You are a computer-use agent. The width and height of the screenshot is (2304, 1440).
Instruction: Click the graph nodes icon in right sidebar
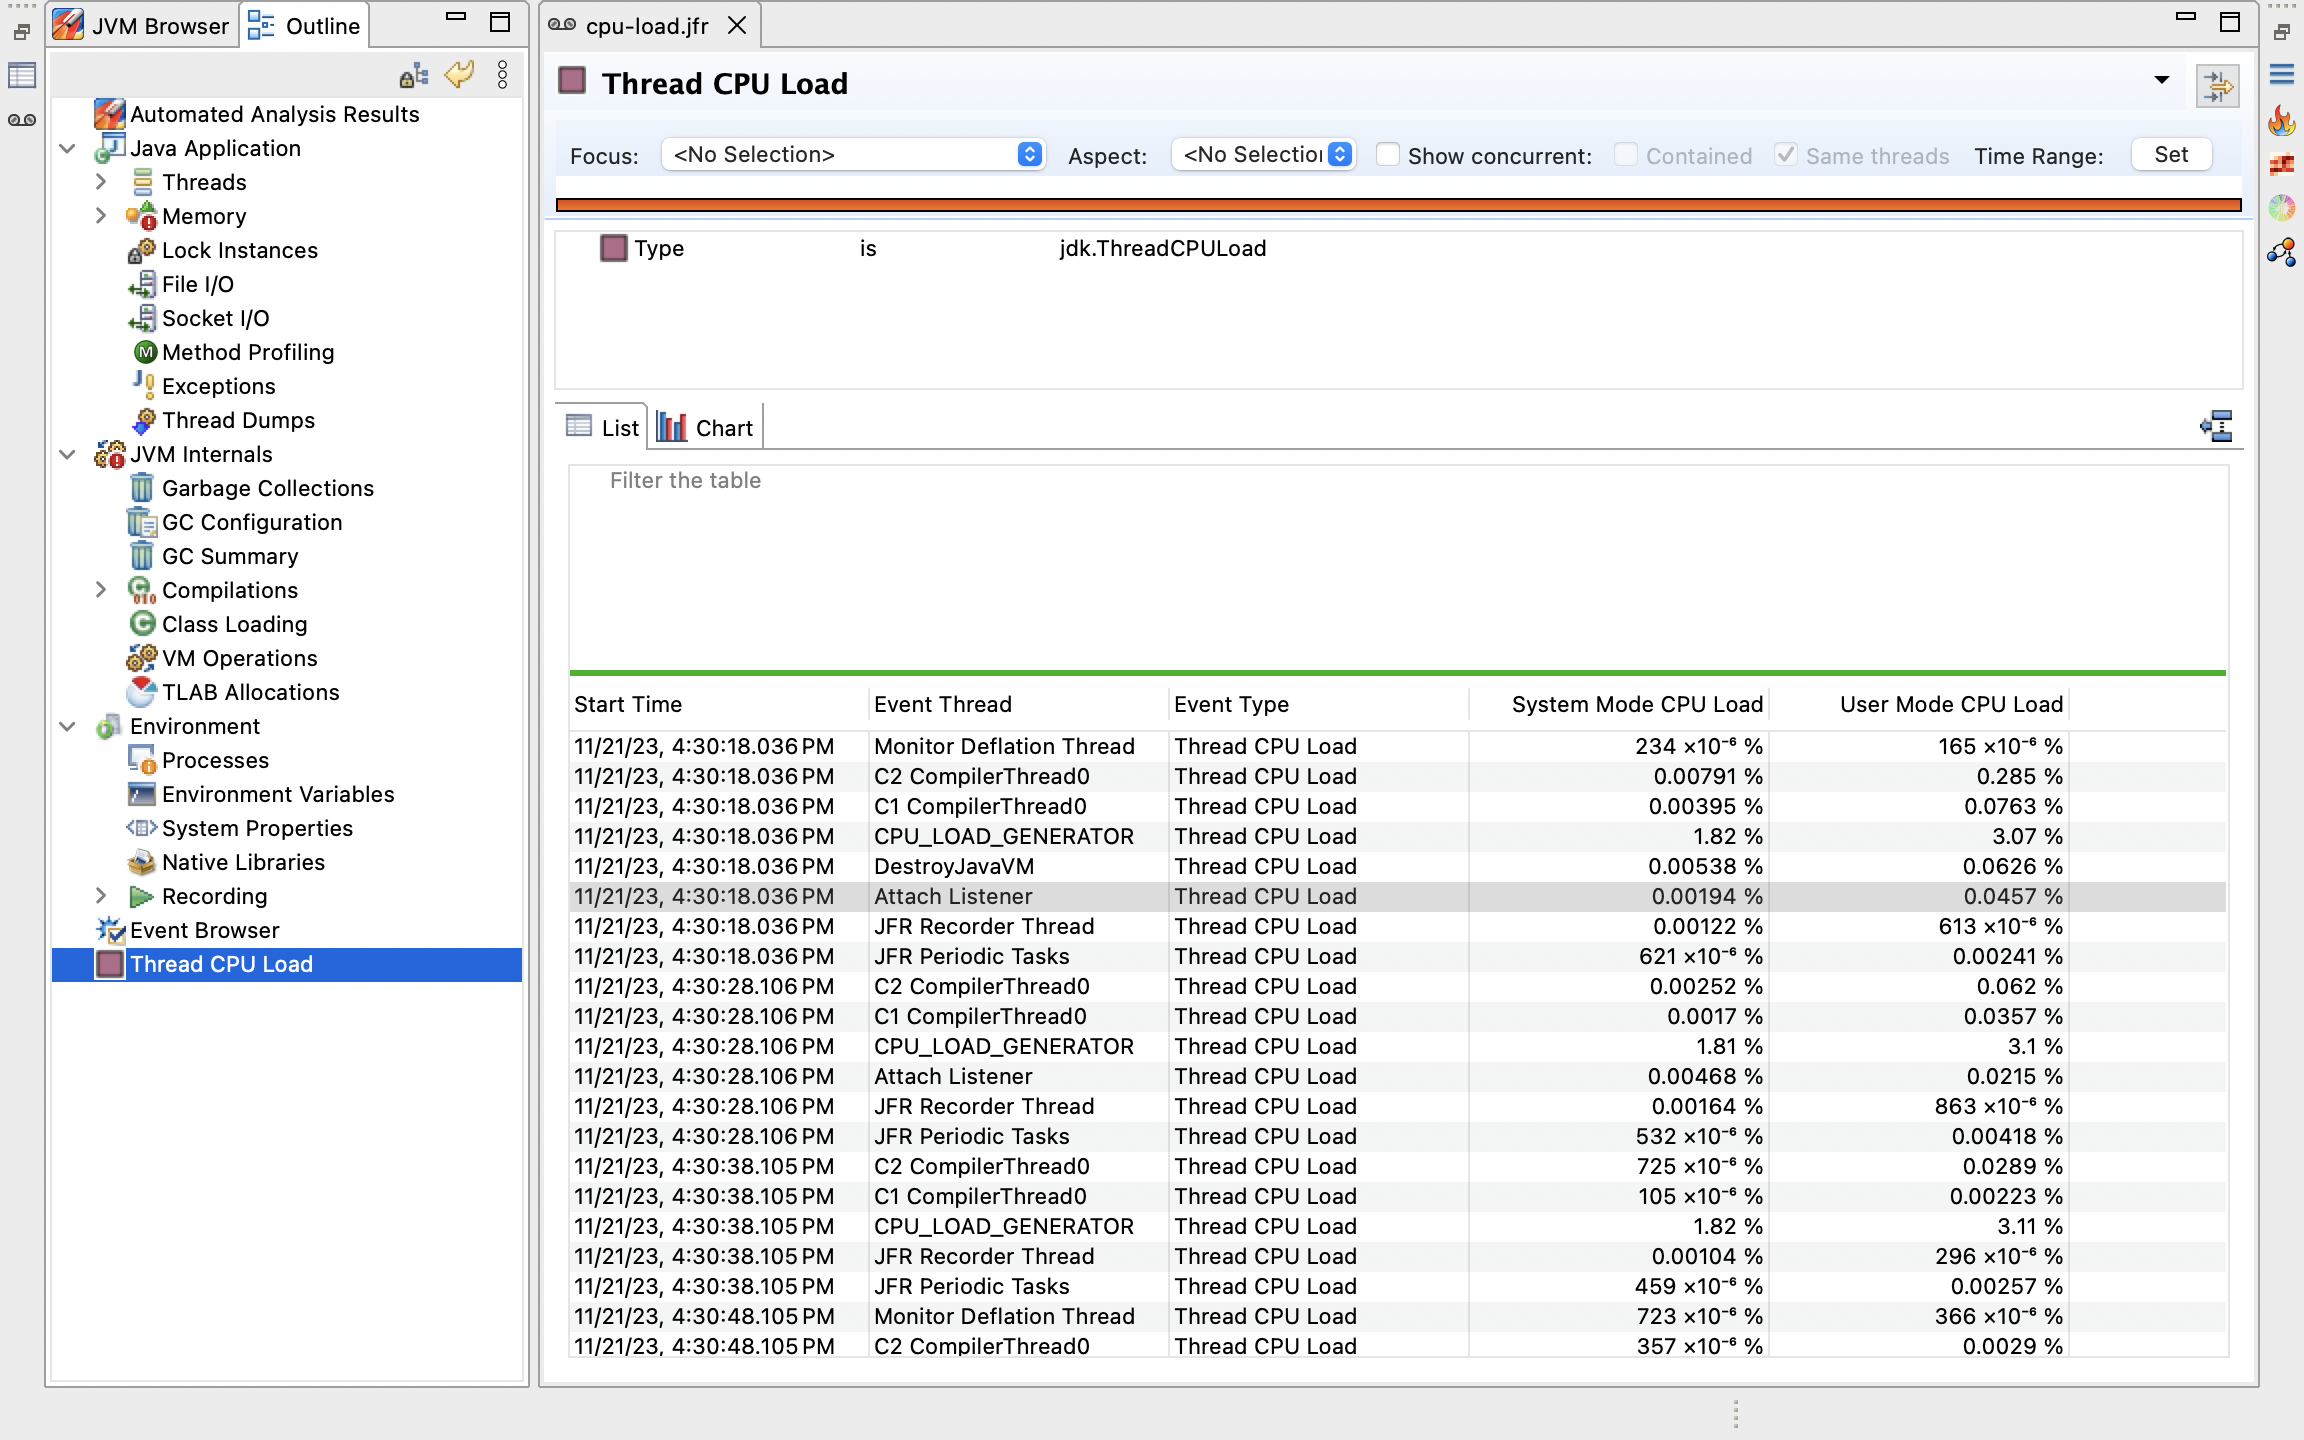2281,253
